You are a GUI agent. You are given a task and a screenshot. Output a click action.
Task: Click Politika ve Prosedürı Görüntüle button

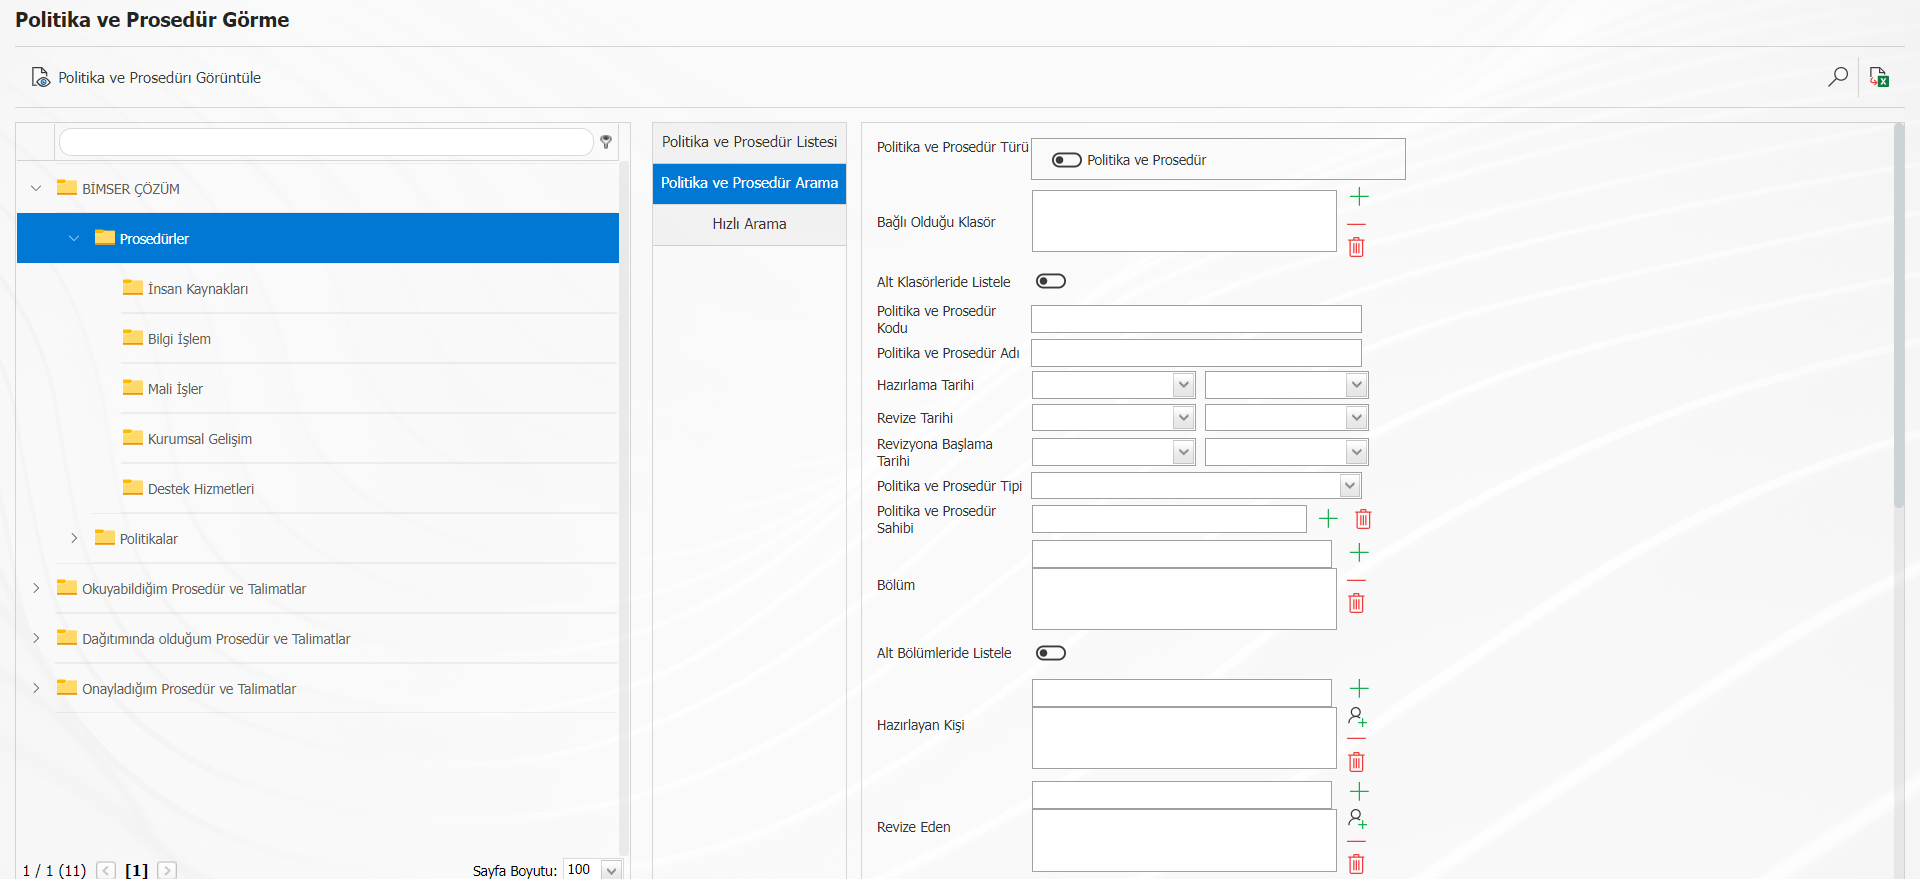pyautogui.click(x=147, y=77)
